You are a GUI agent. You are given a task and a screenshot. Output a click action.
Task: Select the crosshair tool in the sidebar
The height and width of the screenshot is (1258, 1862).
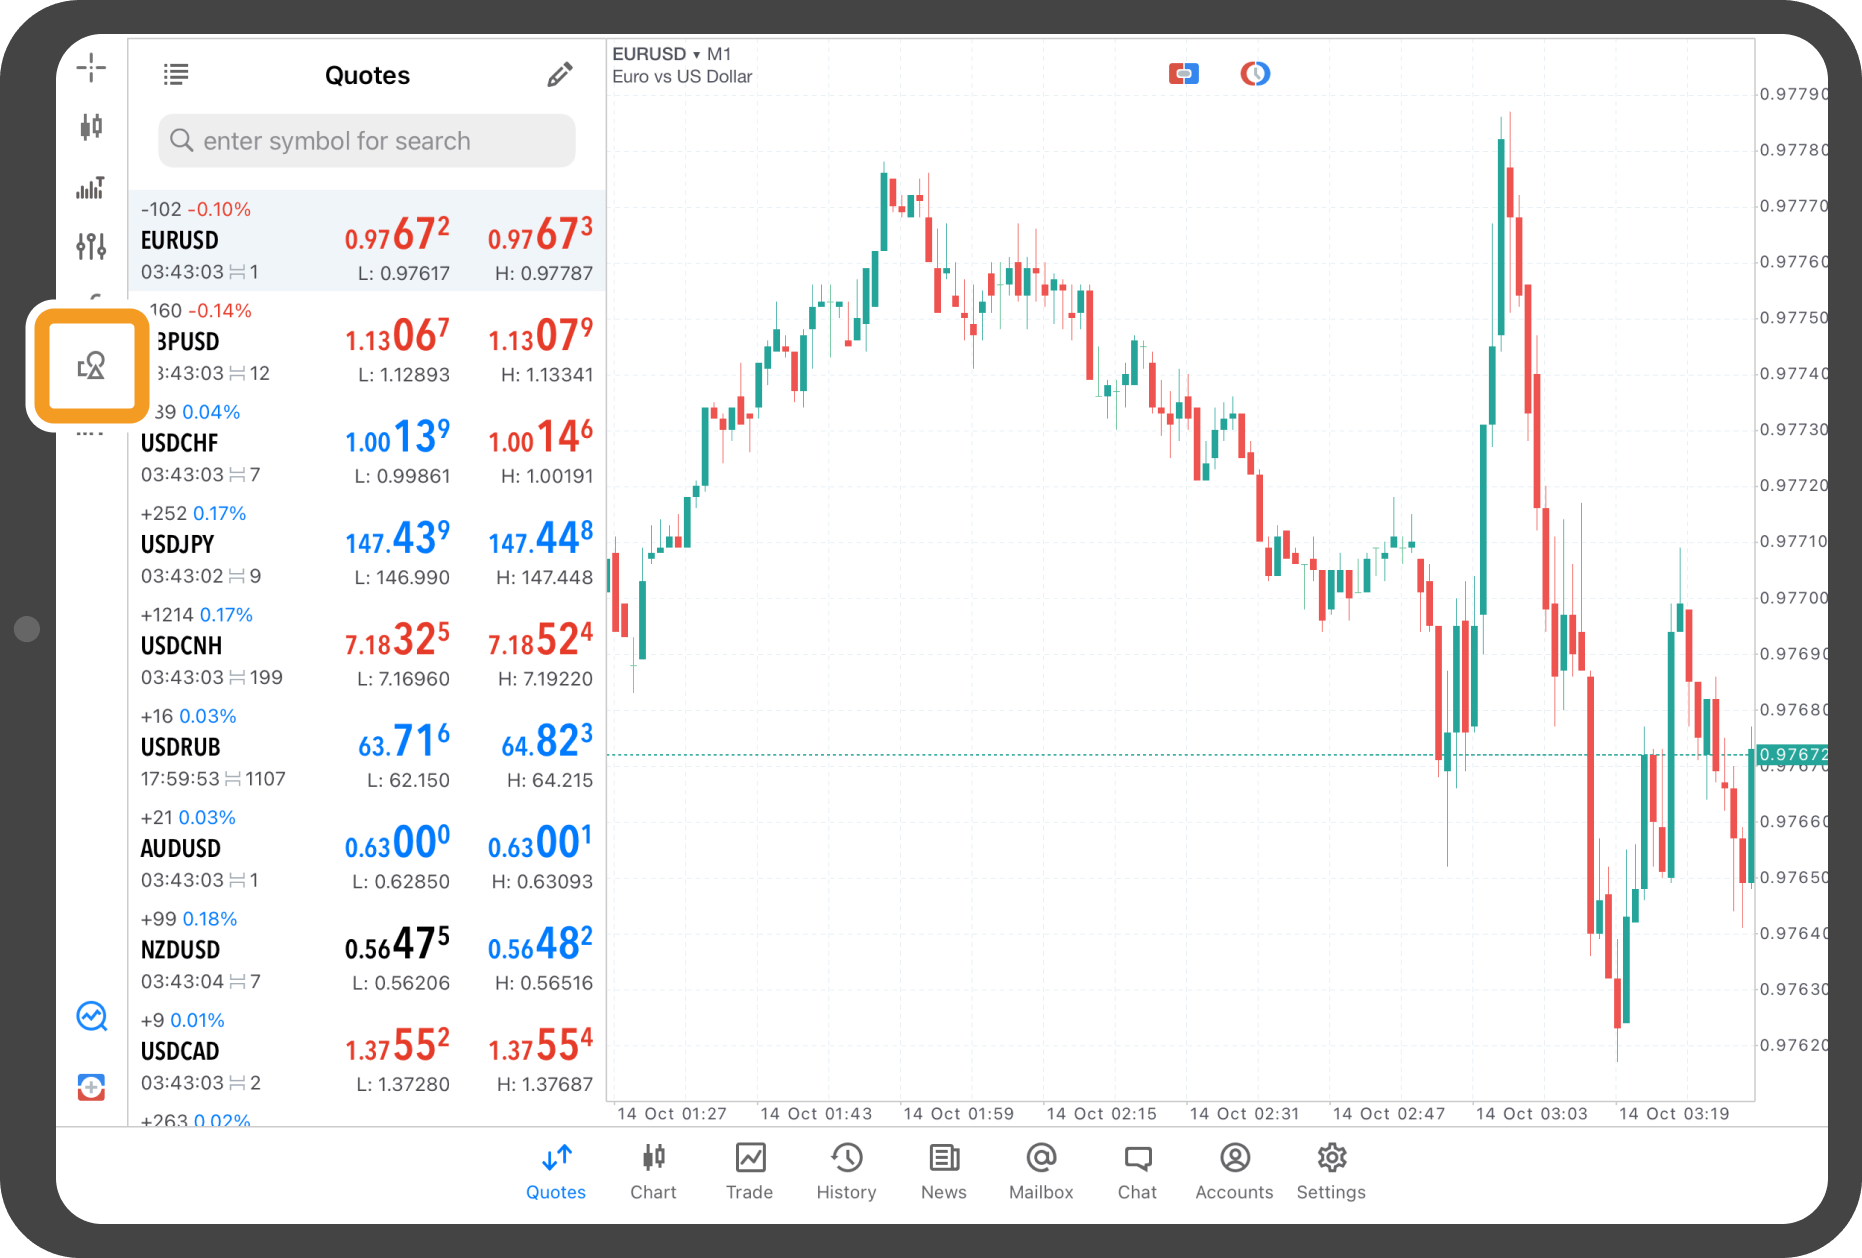[x=91, y=68]
